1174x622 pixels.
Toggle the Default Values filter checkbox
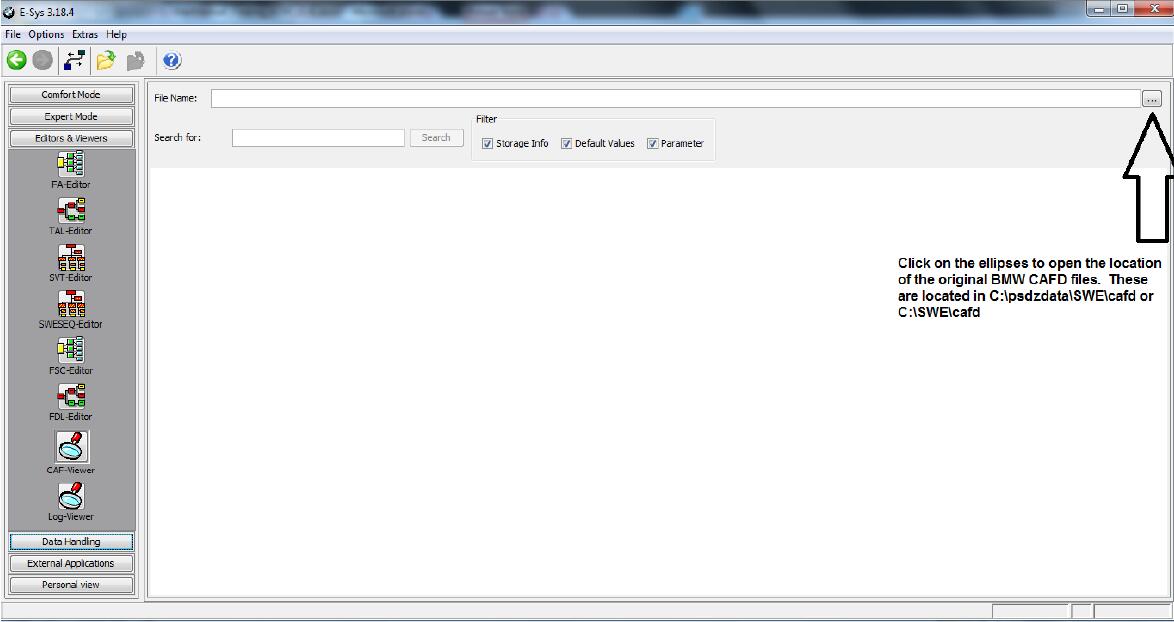567,144
